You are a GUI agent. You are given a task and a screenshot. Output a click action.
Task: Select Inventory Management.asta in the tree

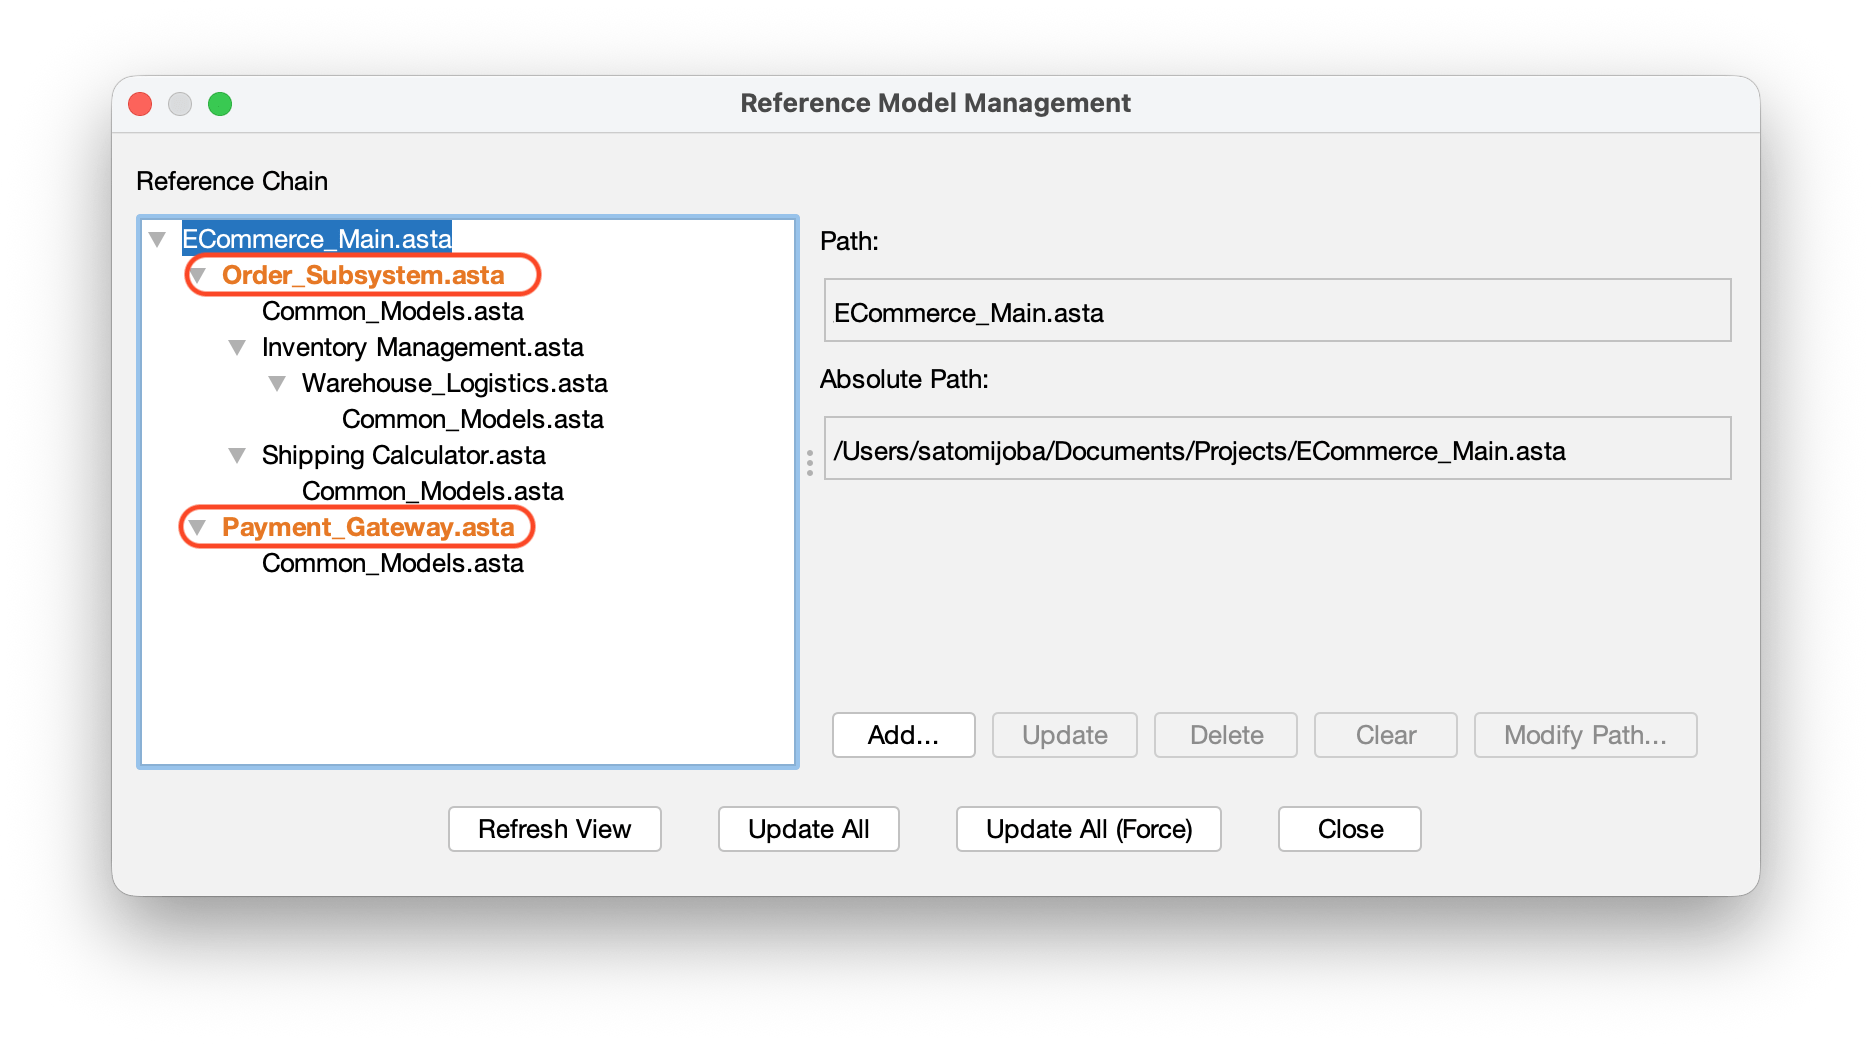[x=423, y=347]
